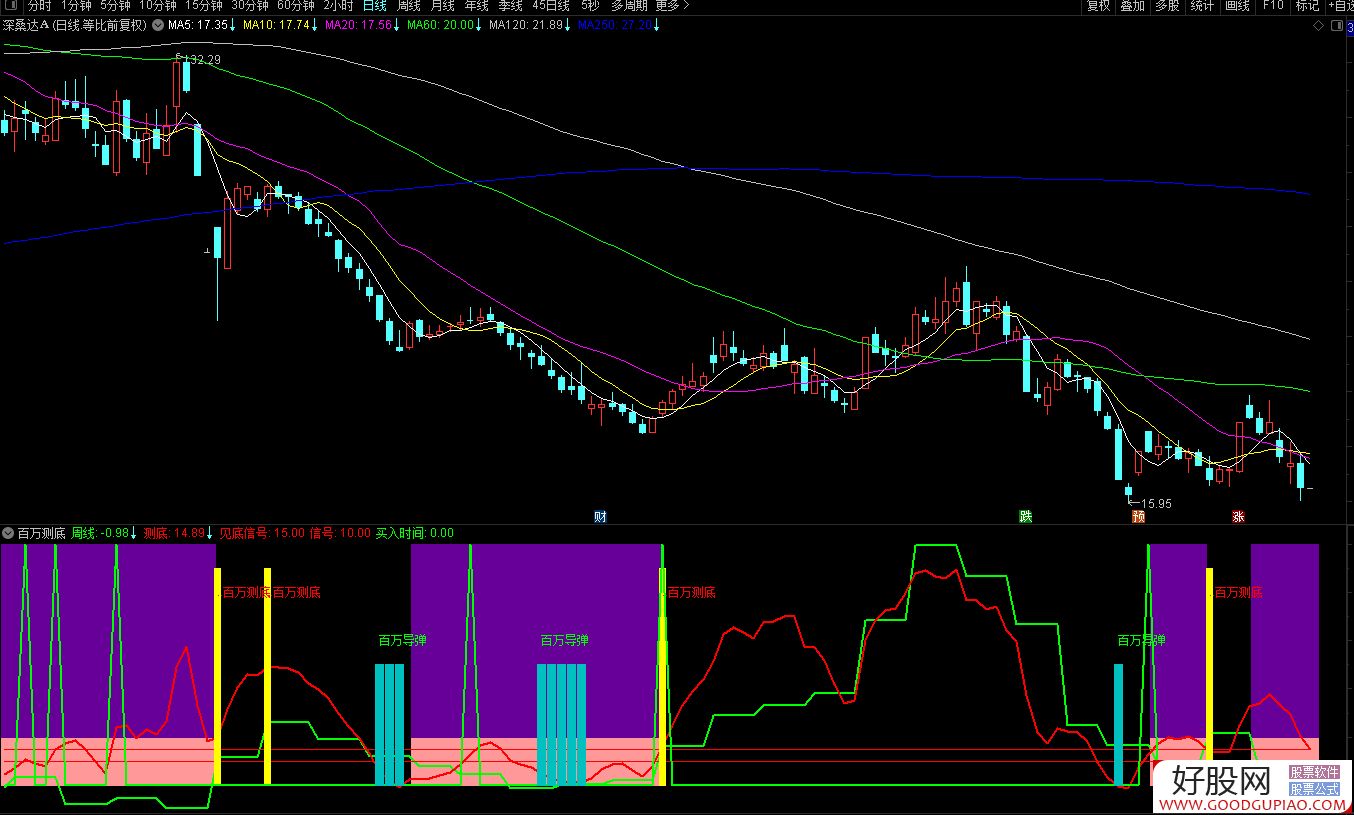The width and height of the screenshot is (1354, 815).
Task: Click the 15.95 low price label
Action: click(1156, 503)
